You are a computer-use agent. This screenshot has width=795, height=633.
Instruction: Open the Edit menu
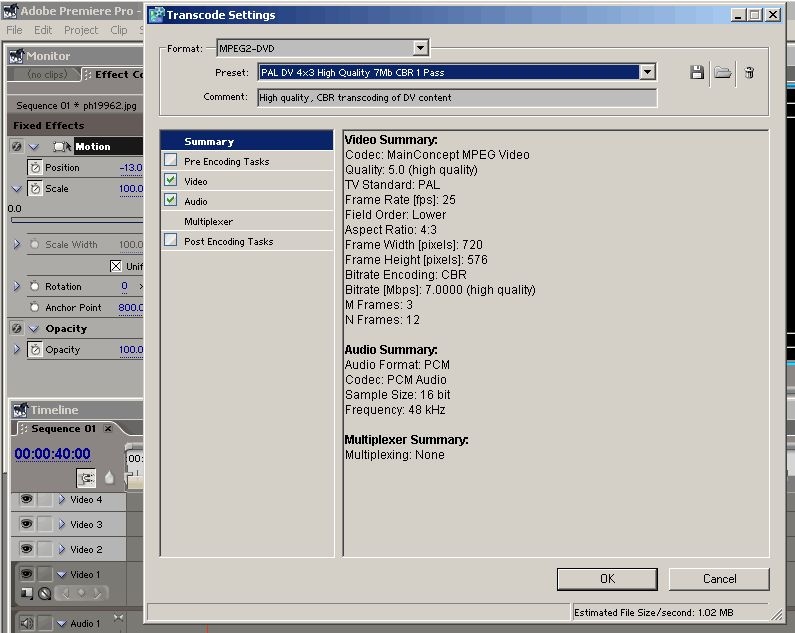[43, 30]
